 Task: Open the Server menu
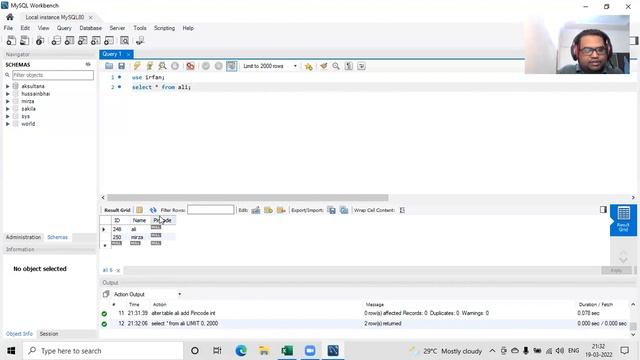[117, 28]
